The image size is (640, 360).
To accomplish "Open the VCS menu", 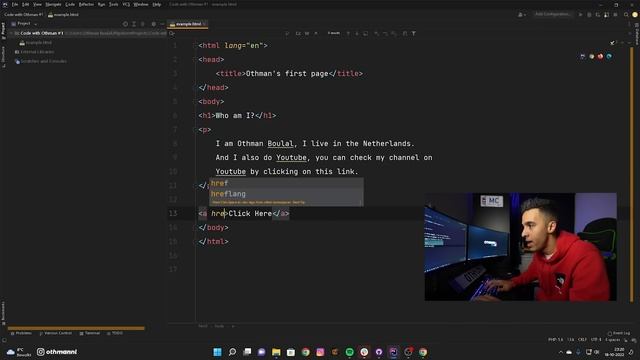I will (126, 4).
